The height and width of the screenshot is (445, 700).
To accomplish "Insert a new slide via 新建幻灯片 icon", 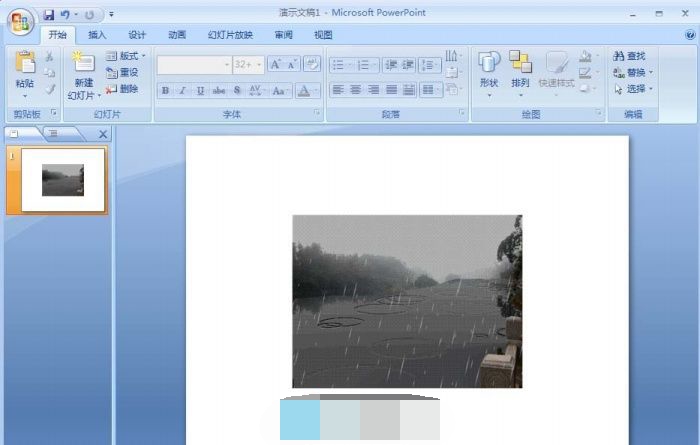I will click(x=82, y=64).
